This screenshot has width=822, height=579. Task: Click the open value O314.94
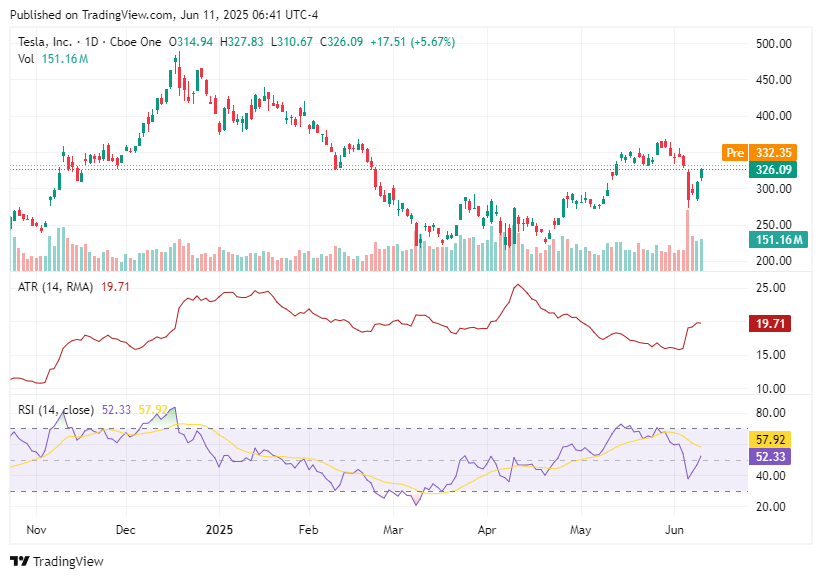coord(191,42)
